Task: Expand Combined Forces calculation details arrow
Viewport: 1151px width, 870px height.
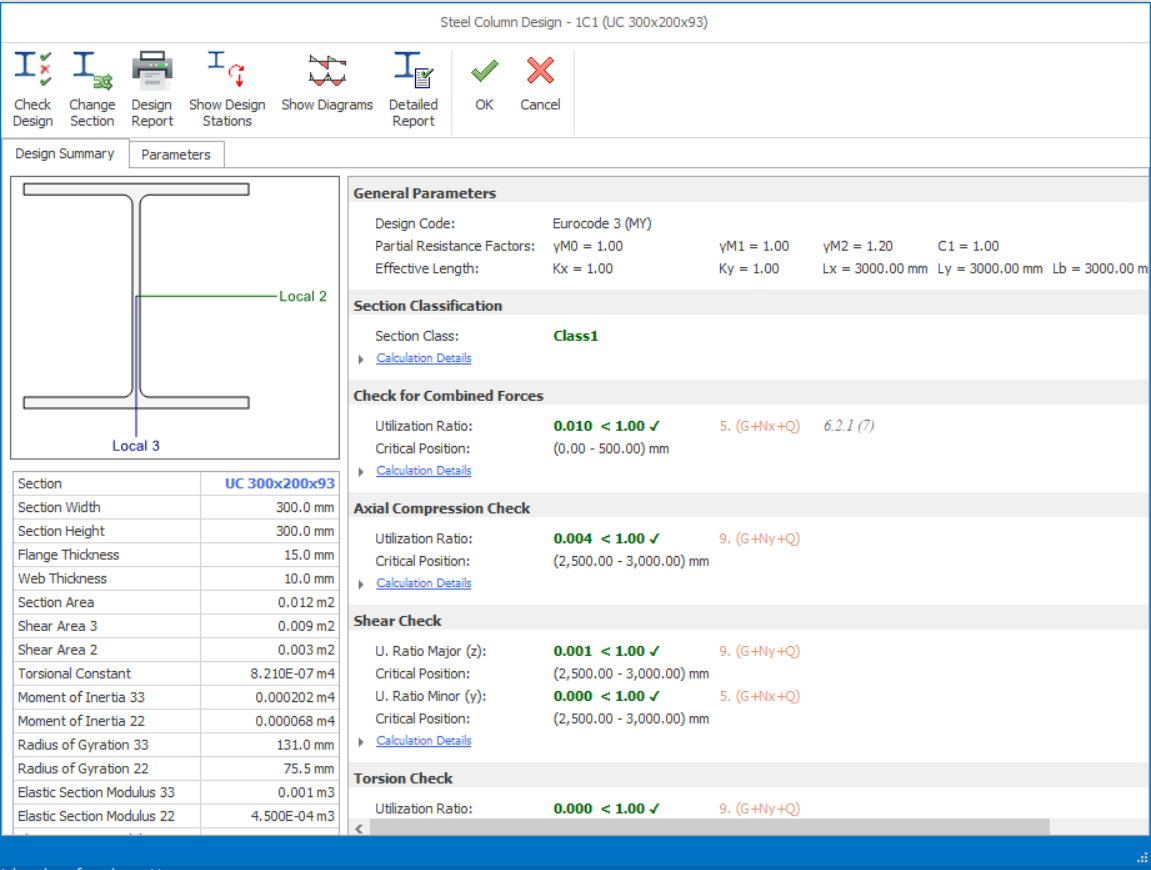Action: tap(362, 472)
